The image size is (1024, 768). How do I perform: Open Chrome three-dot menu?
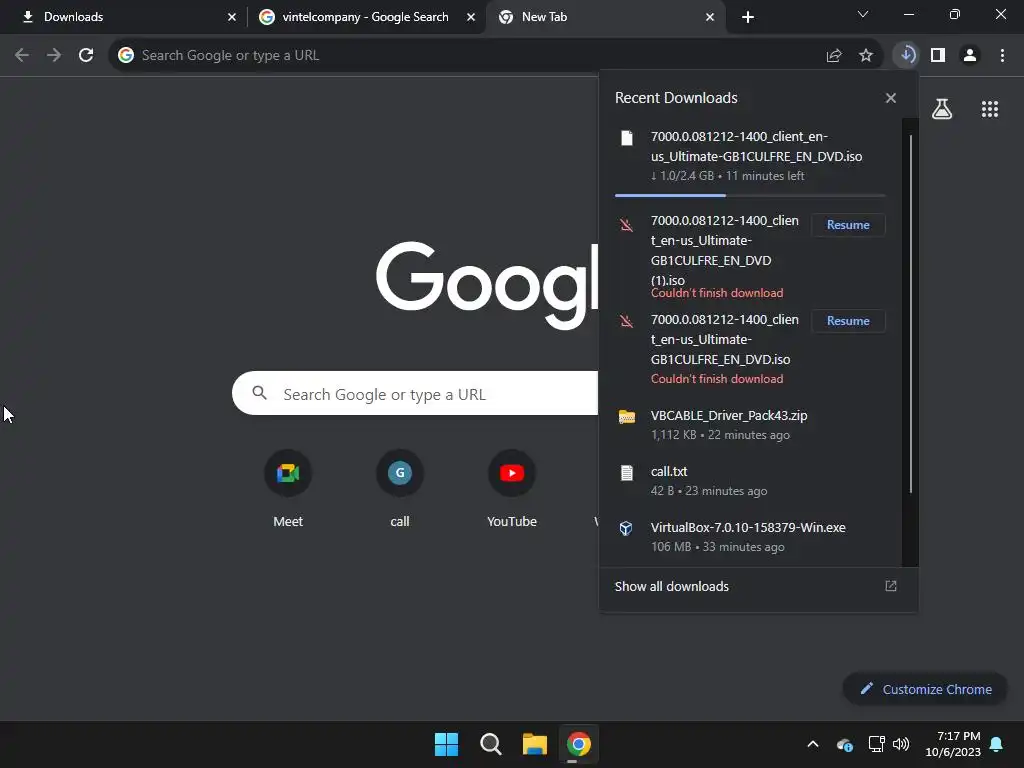click(x=1002, y=56)
